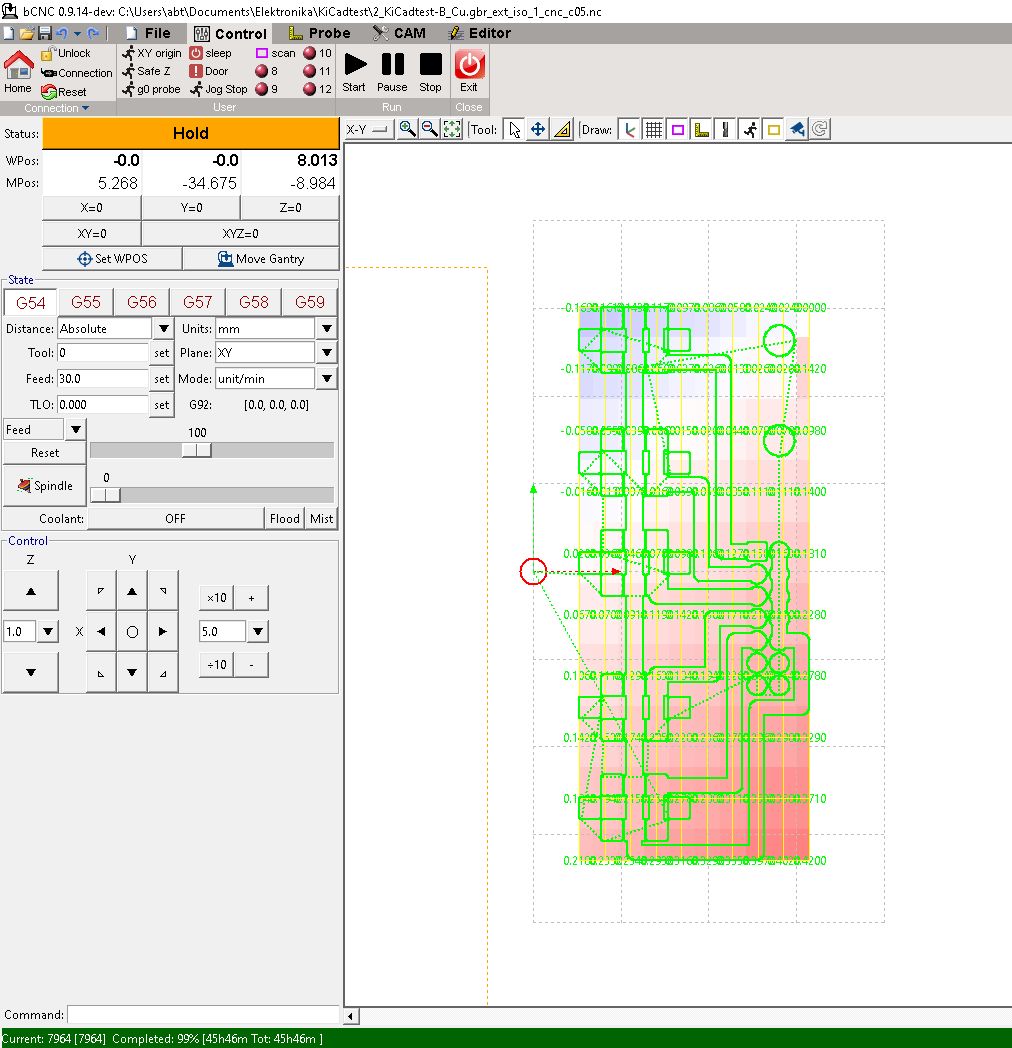
Task: Start the g-code run
Action: (354, 72)
